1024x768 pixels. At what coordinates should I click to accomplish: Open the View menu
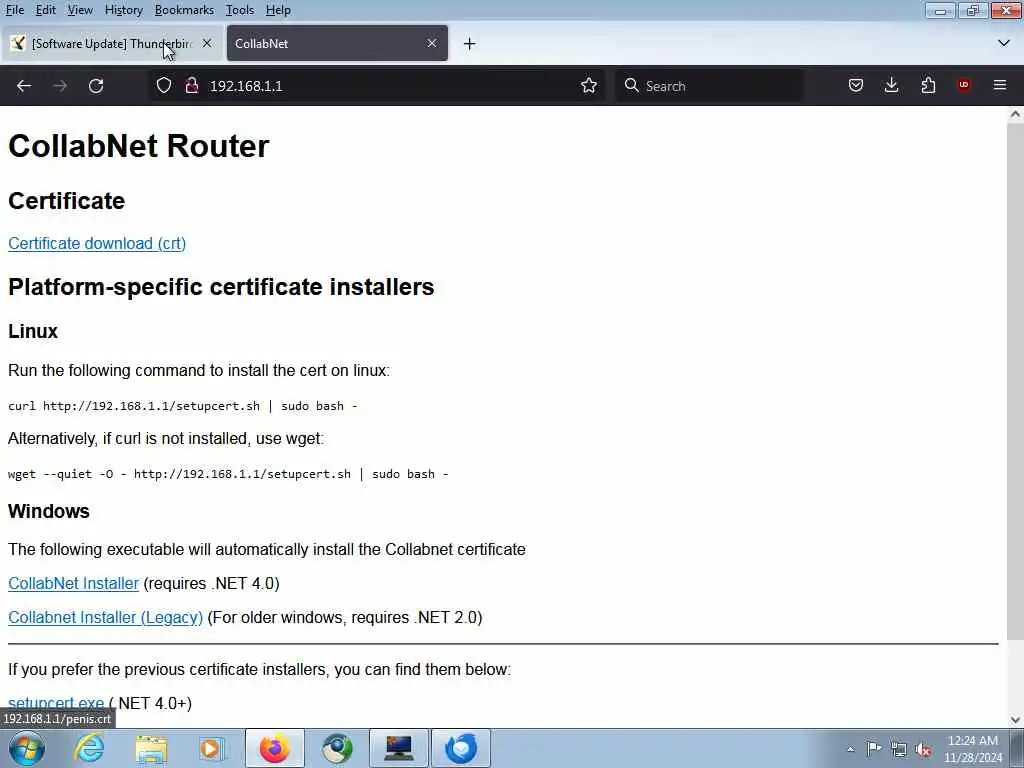(80, 10)
